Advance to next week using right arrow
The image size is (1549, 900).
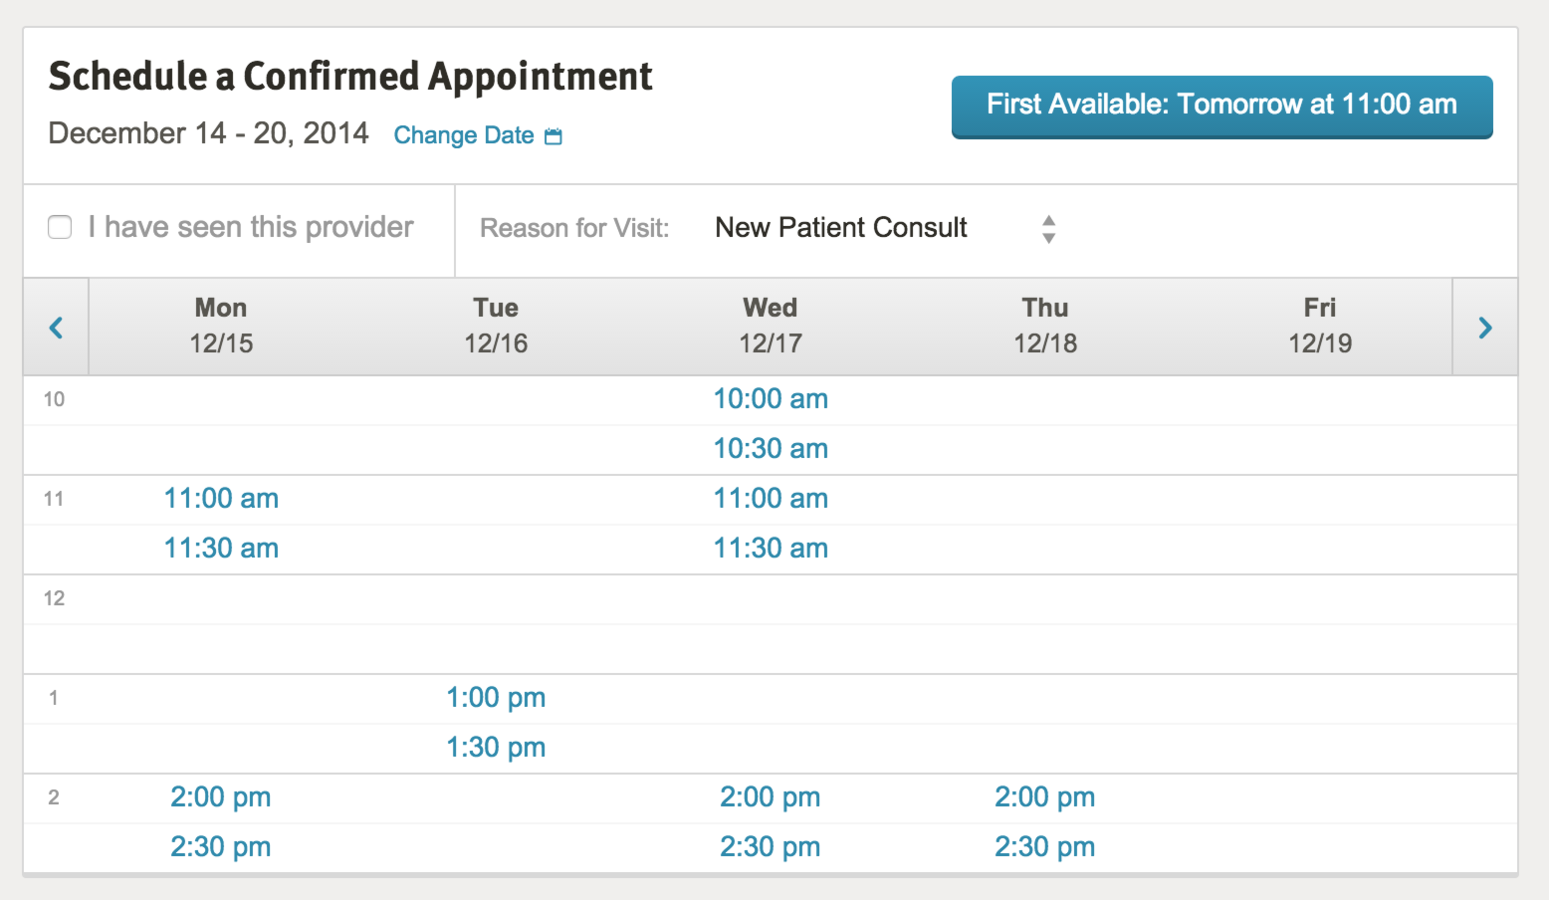click(x=1485, y=327)
